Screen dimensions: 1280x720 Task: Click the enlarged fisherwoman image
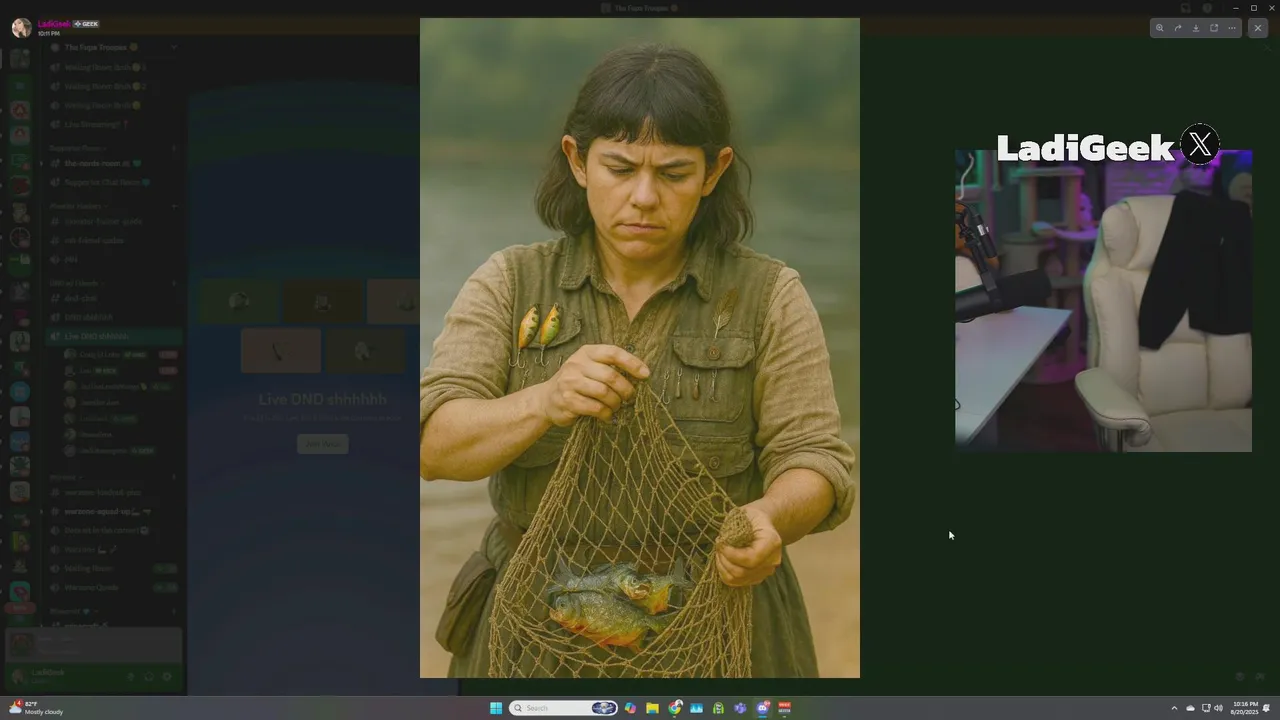[640, 348]
